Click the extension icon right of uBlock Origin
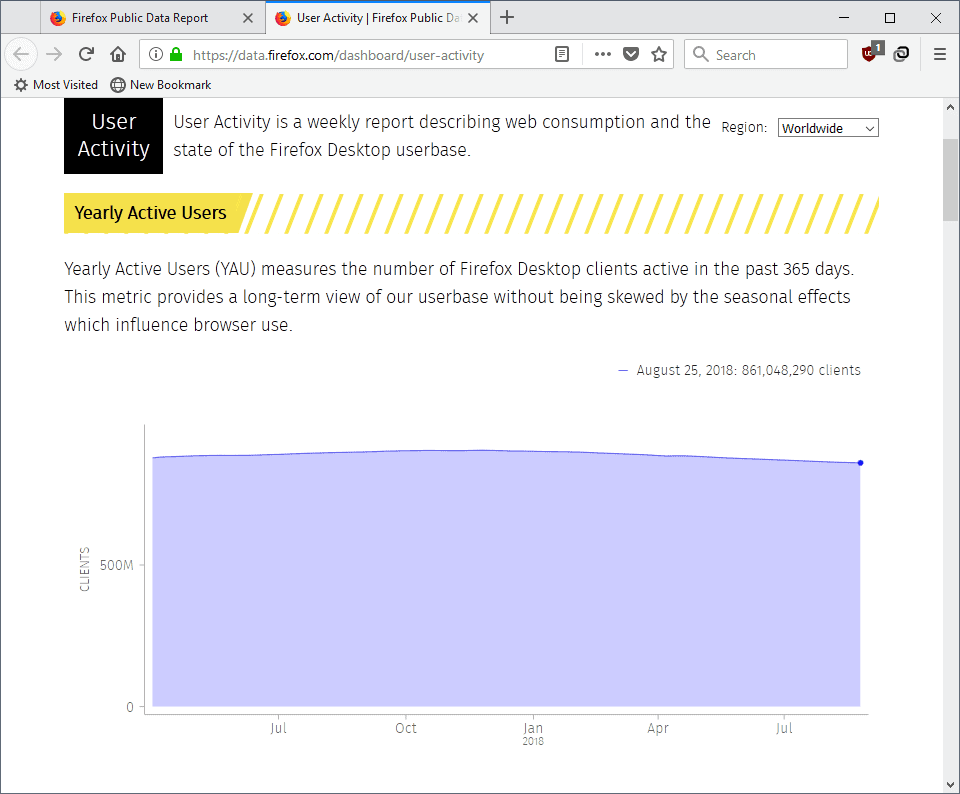 tap(902, 55)
